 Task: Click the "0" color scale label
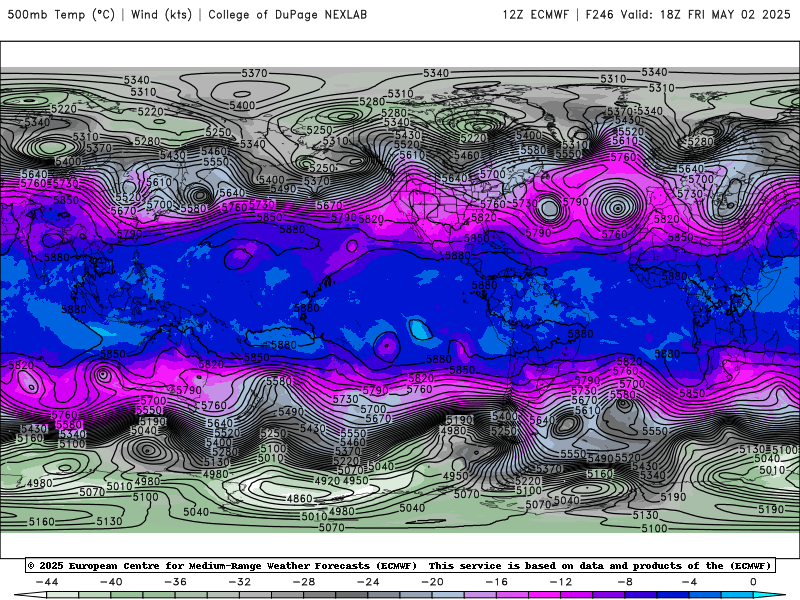point(753,582)
